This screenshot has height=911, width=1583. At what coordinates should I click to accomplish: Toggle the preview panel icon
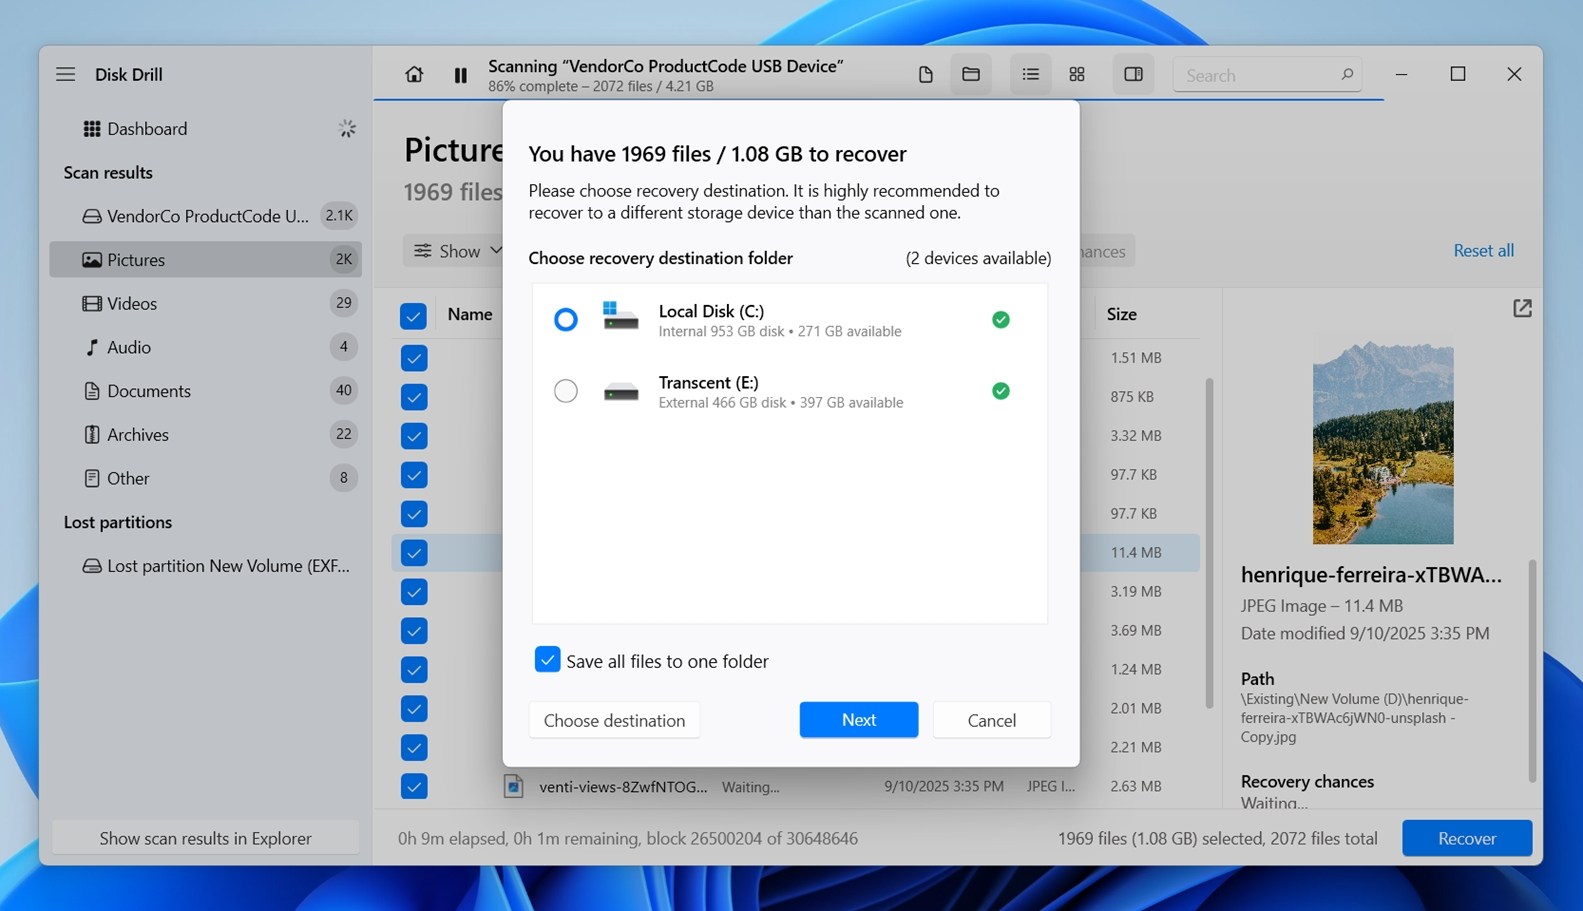[1133, 75]
